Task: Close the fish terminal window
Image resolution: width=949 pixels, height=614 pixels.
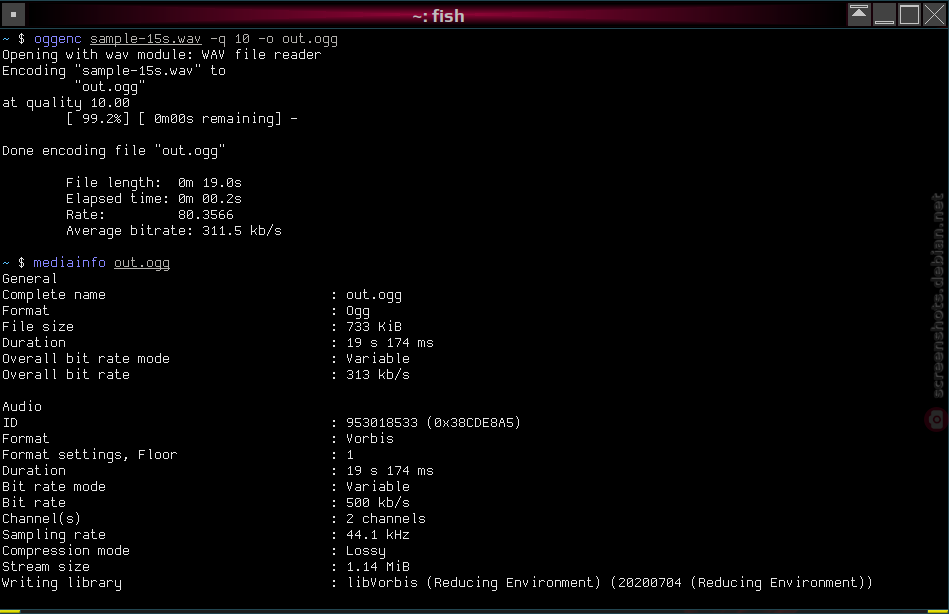Action: click(934, 15)
